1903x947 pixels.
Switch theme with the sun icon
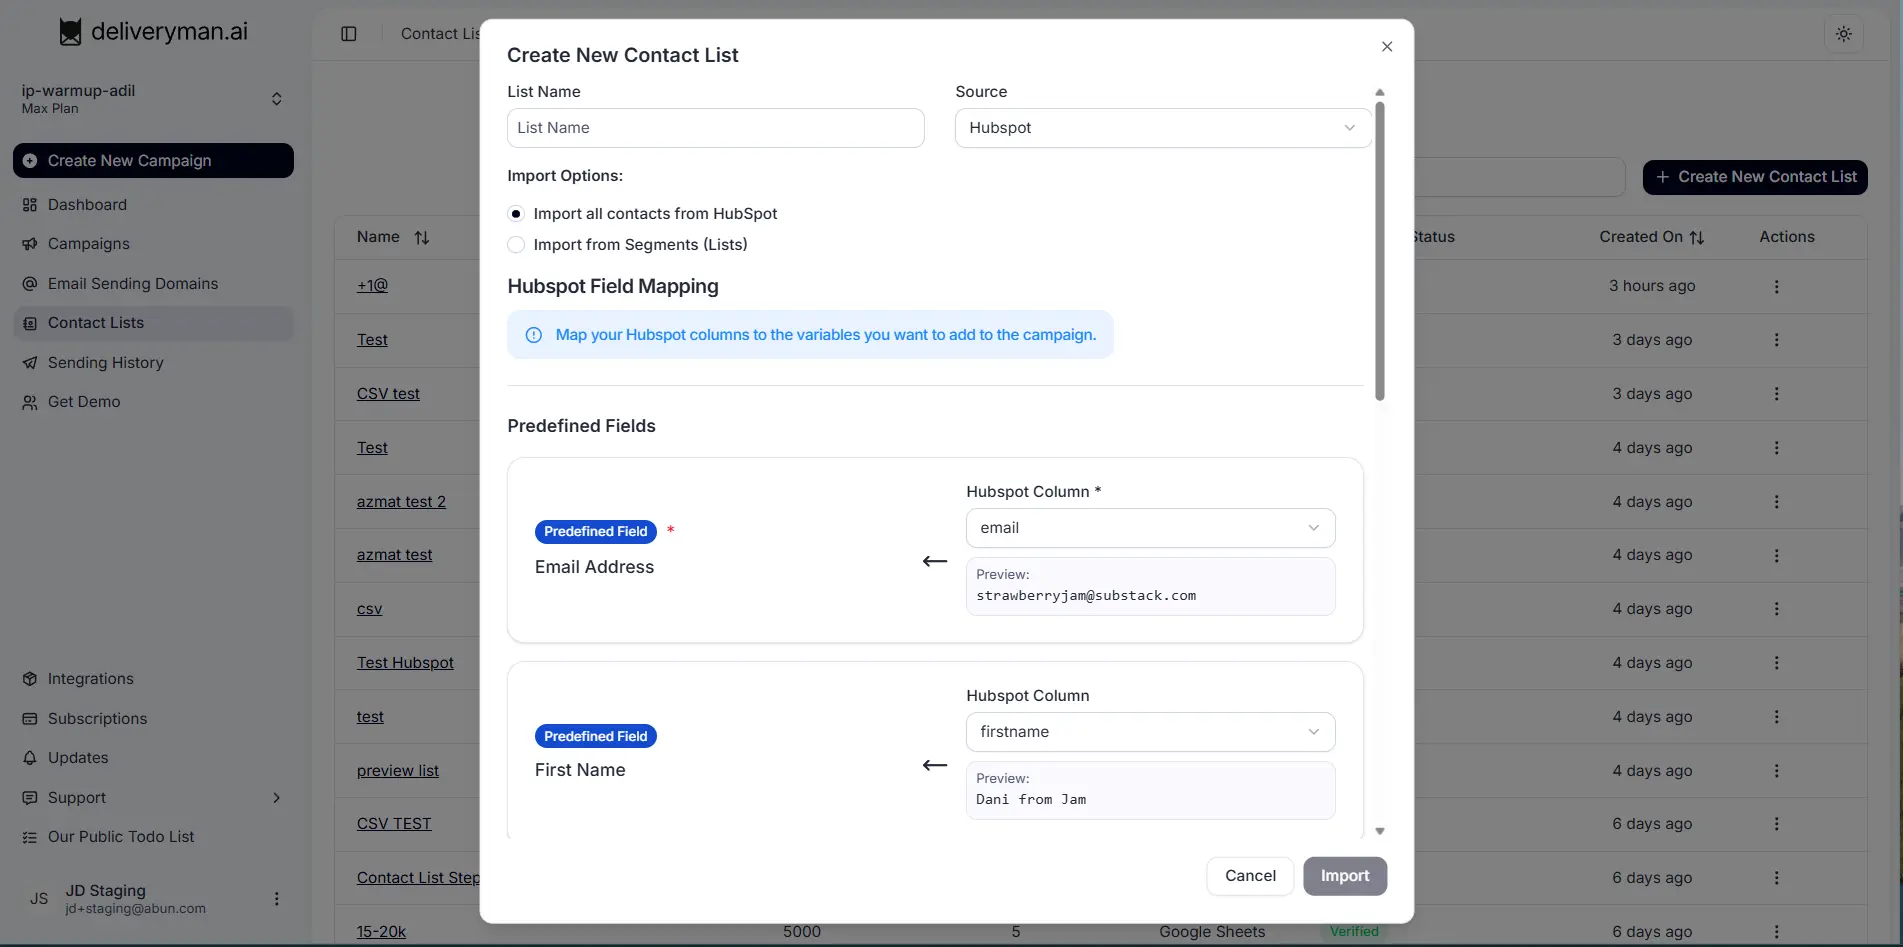point(1843,34)
